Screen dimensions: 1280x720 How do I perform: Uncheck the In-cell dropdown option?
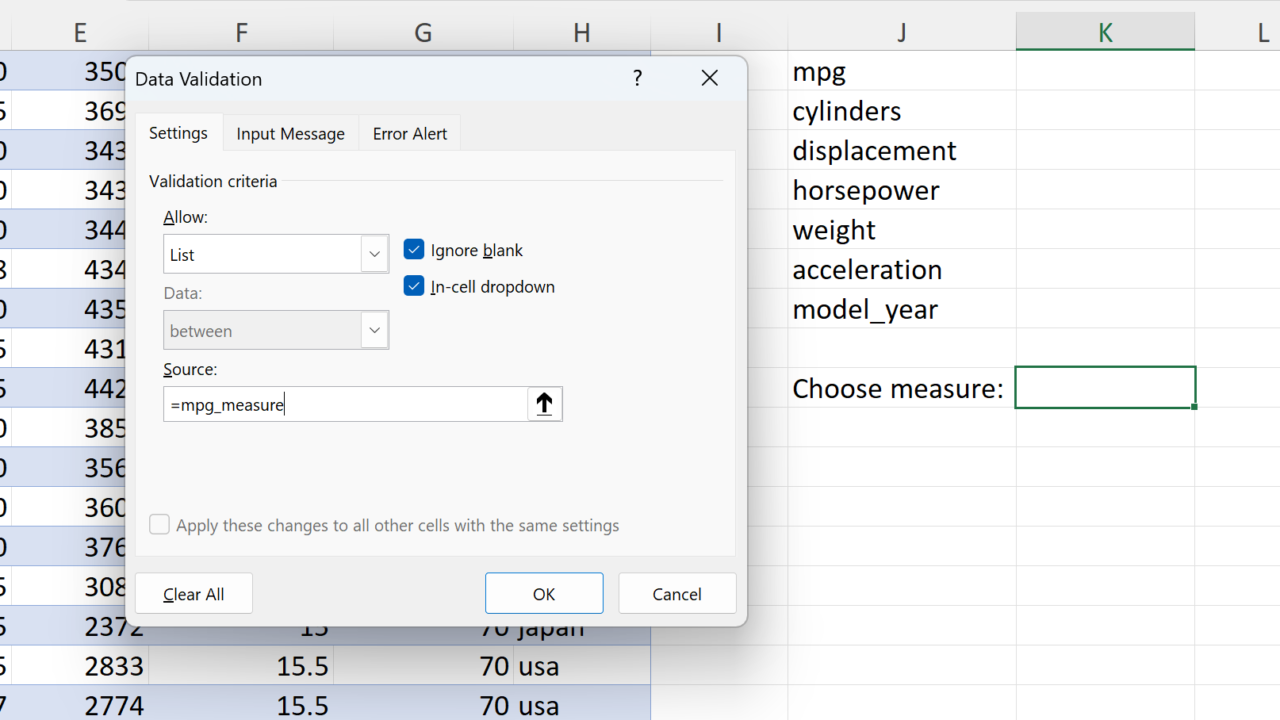click(414, 287)
